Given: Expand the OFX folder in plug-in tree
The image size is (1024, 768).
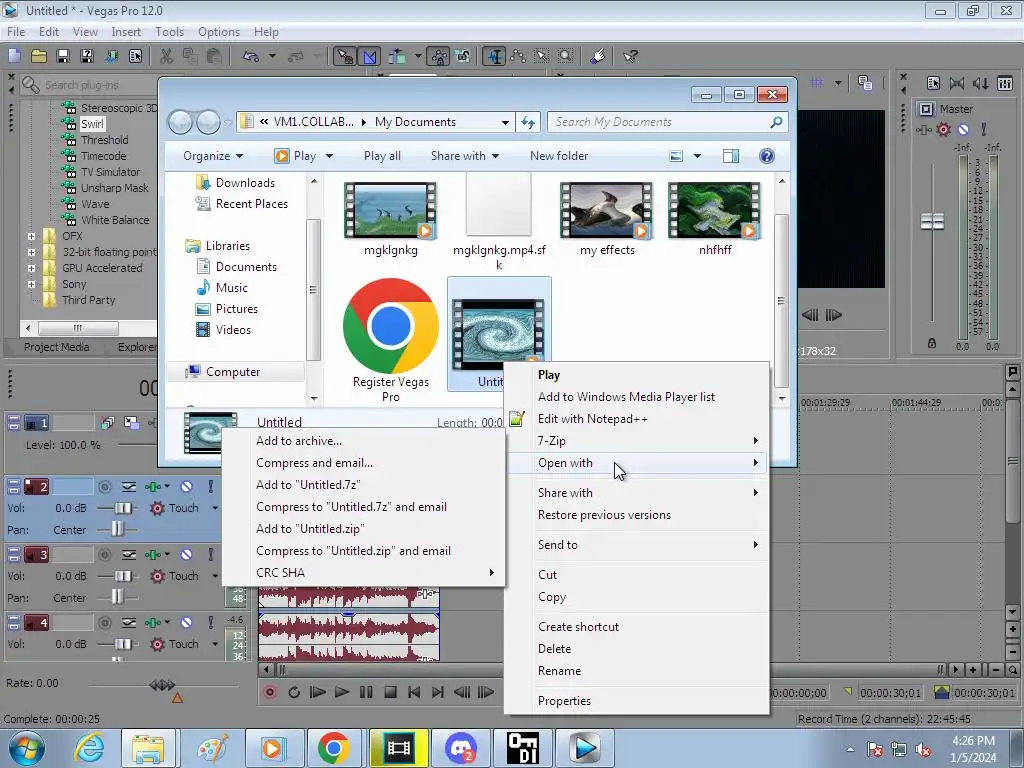Looking at the screenshot, I should [x=31, y=236].
